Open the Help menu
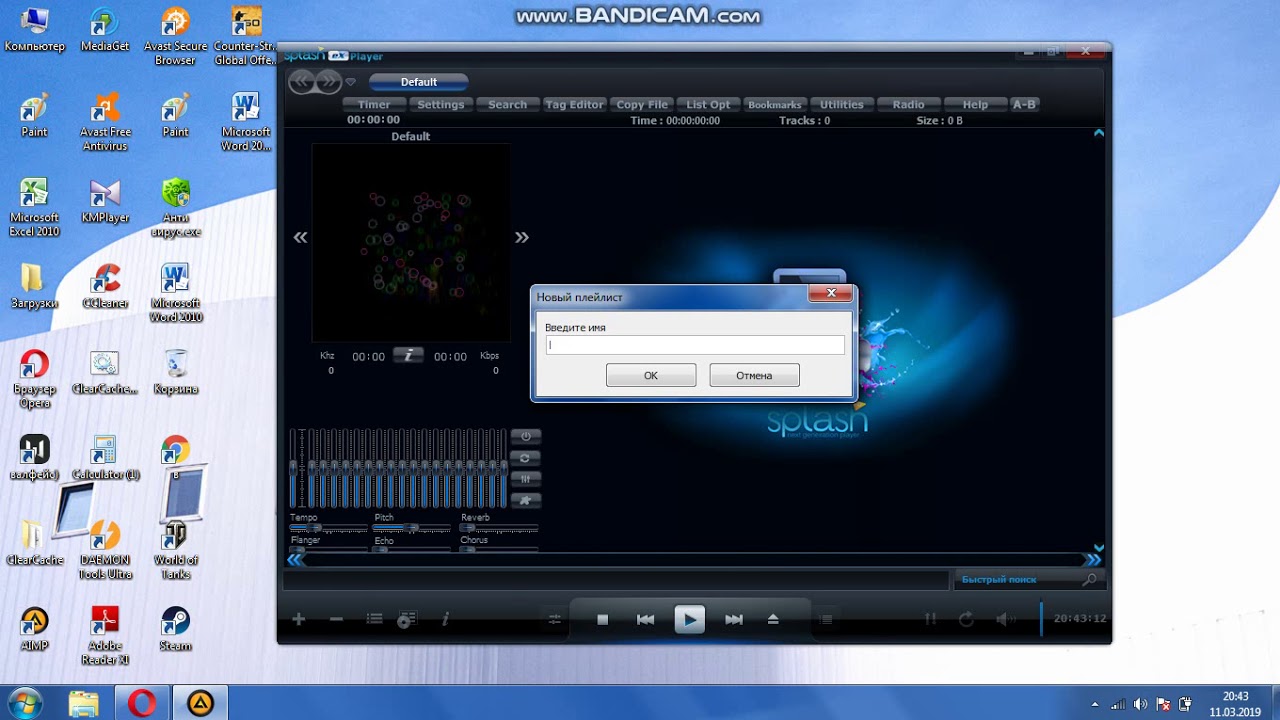The height and width of the screenshot is (720, 1280). (975, 104)
